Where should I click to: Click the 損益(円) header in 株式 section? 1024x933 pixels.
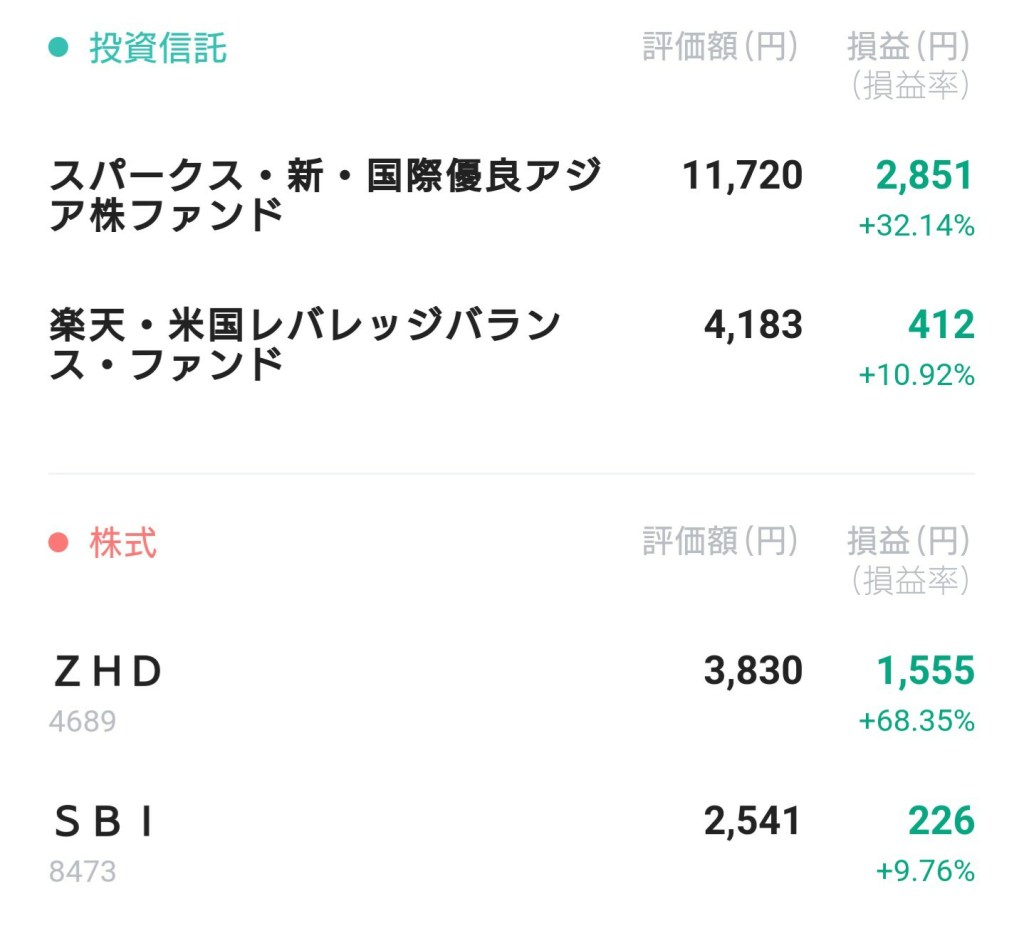[908, 543]
